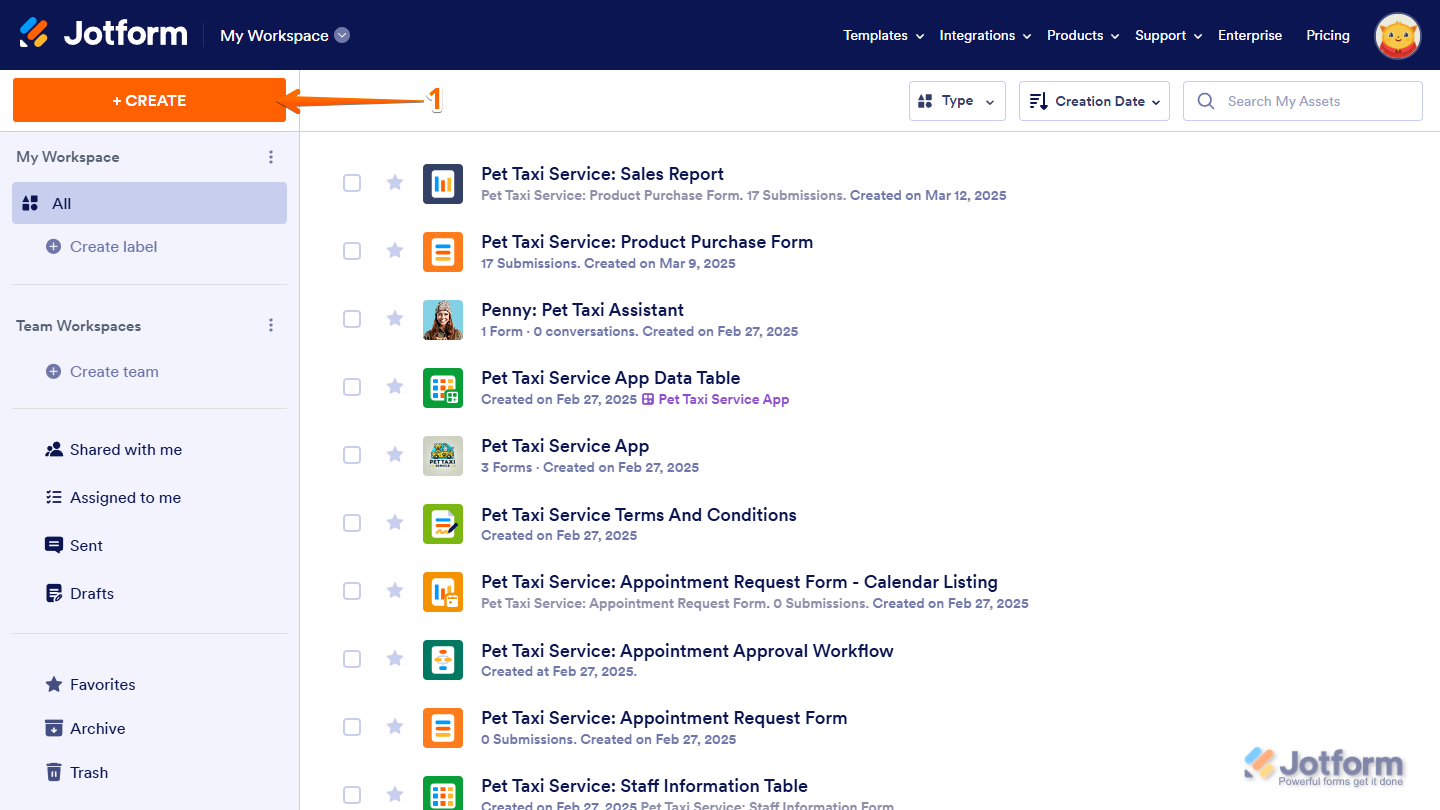Star Pet Taxi Service Terms And Conditions
The height and width of the screenshot is (810, 1440).
pos(395,522)
